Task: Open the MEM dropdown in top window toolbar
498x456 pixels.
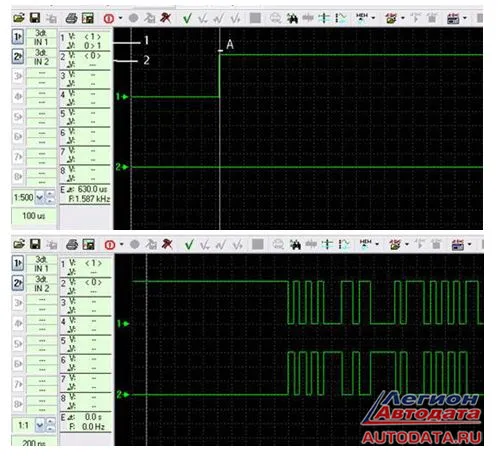Action: (373, 18)
